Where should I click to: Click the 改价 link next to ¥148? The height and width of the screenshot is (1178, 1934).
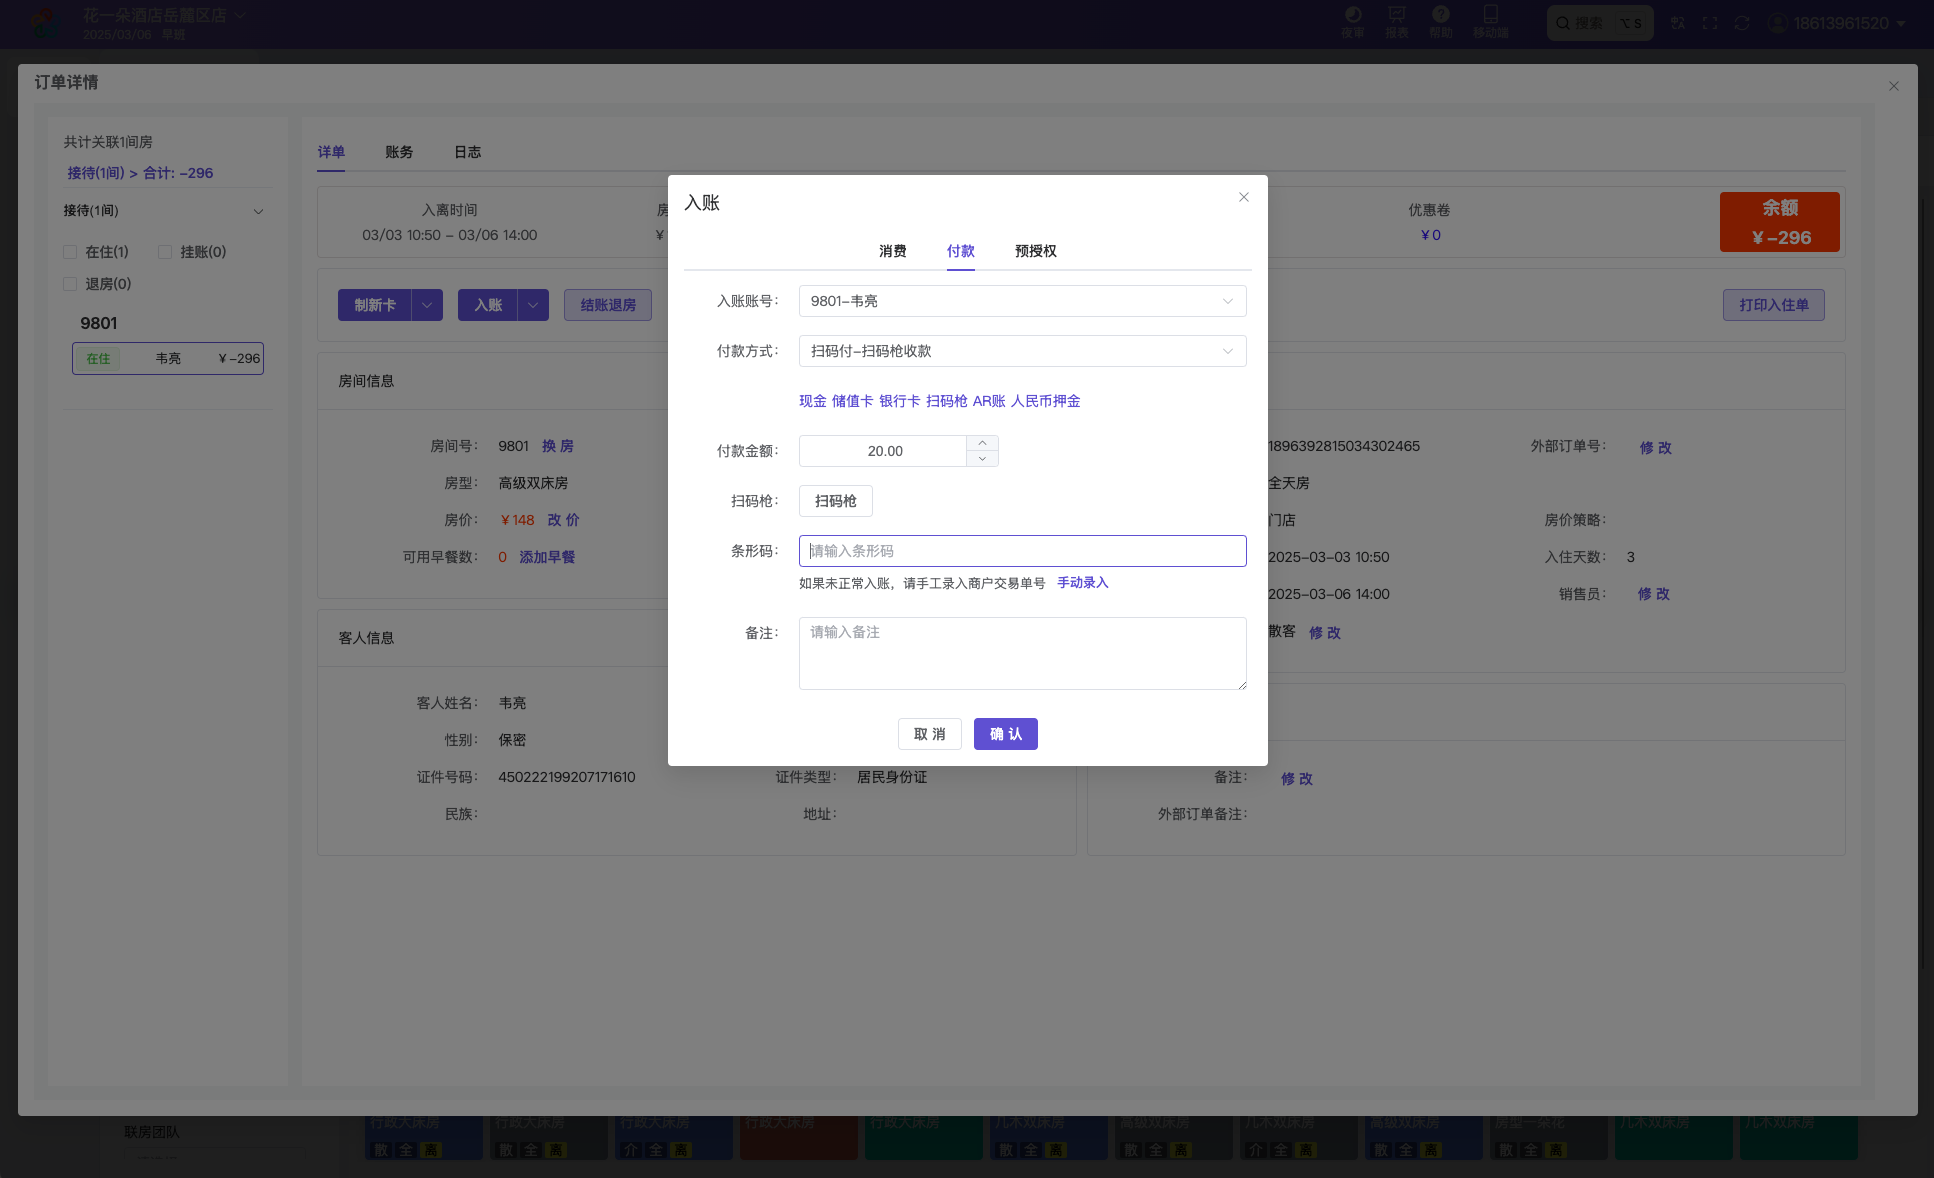click(563, 520)
